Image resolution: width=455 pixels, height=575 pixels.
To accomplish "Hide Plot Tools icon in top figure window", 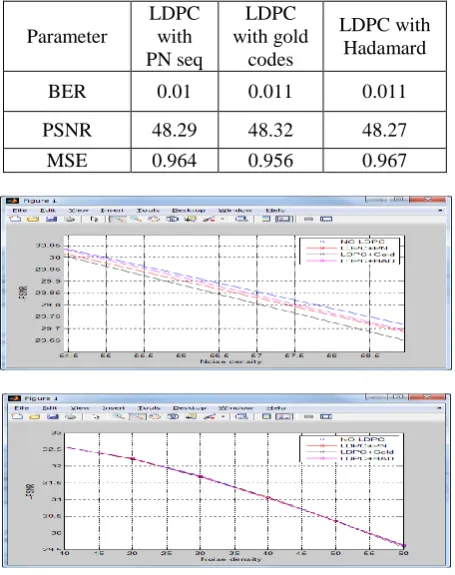I will pos(309,219).
